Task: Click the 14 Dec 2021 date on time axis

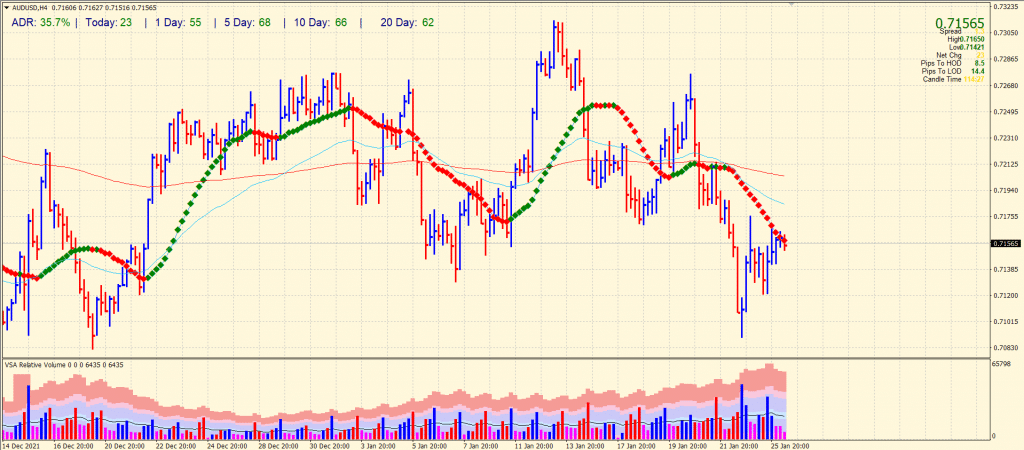Action: pyautogui.click(x=22, y=445)
